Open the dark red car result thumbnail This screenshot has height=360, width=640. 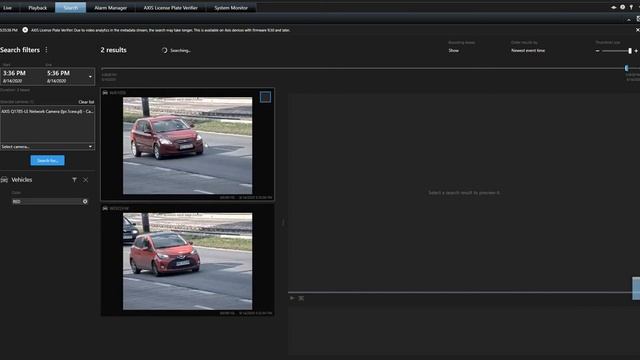click(x=188, y=146)
